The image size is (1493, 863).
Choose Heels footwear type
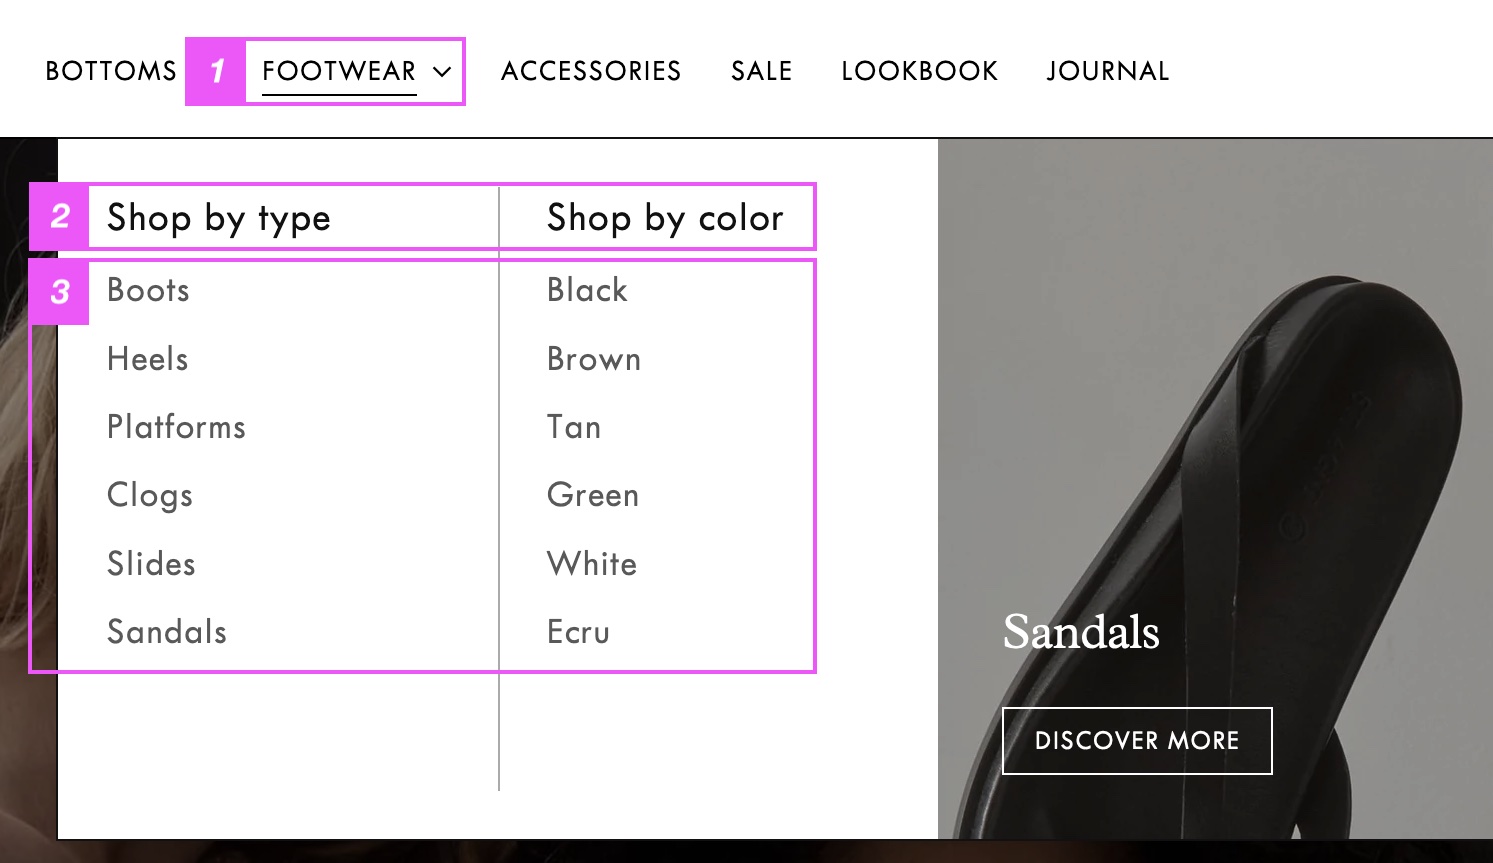click(x=148, y=359)
